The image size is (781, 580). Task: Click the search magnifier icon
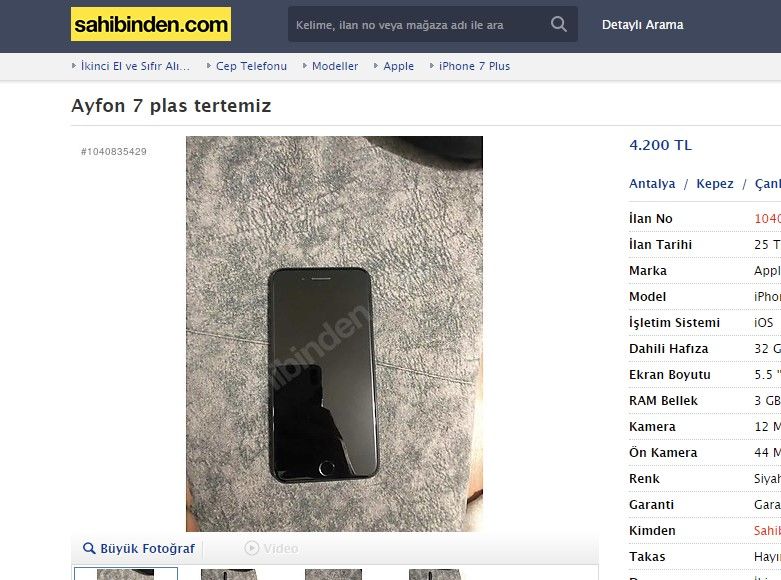[558, 24]
